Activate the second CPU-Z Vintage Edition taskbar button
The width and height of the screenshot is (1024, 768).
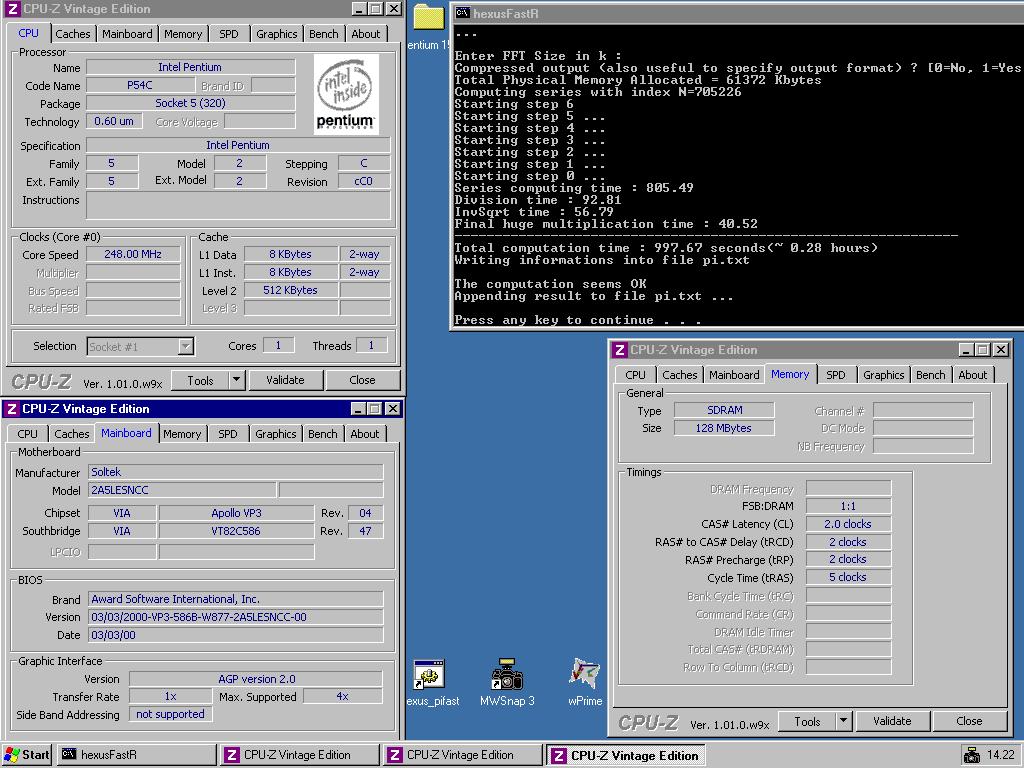(x=463, y=755)
